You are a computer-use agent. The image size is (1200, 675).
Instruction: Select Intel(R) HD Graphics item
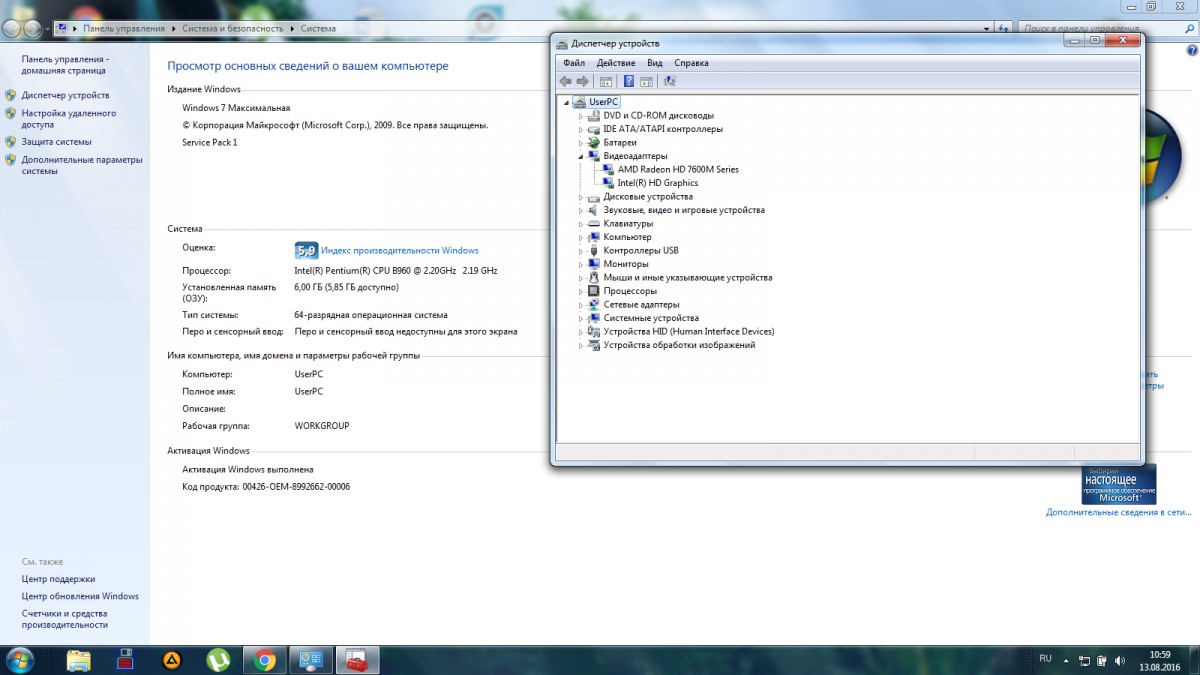pos(658,183)
